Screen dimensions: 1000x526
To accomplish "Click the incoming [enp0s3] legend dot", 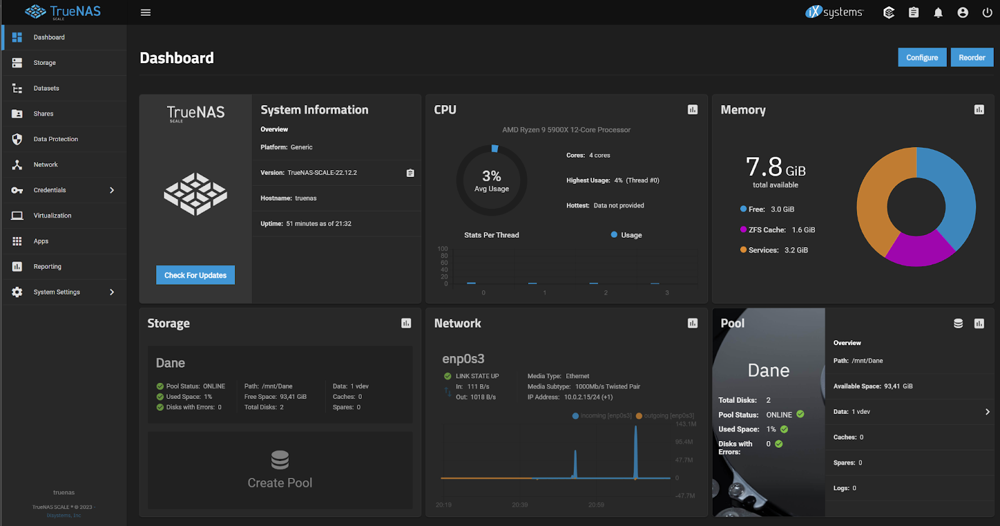I will click(x=575, y=416).
